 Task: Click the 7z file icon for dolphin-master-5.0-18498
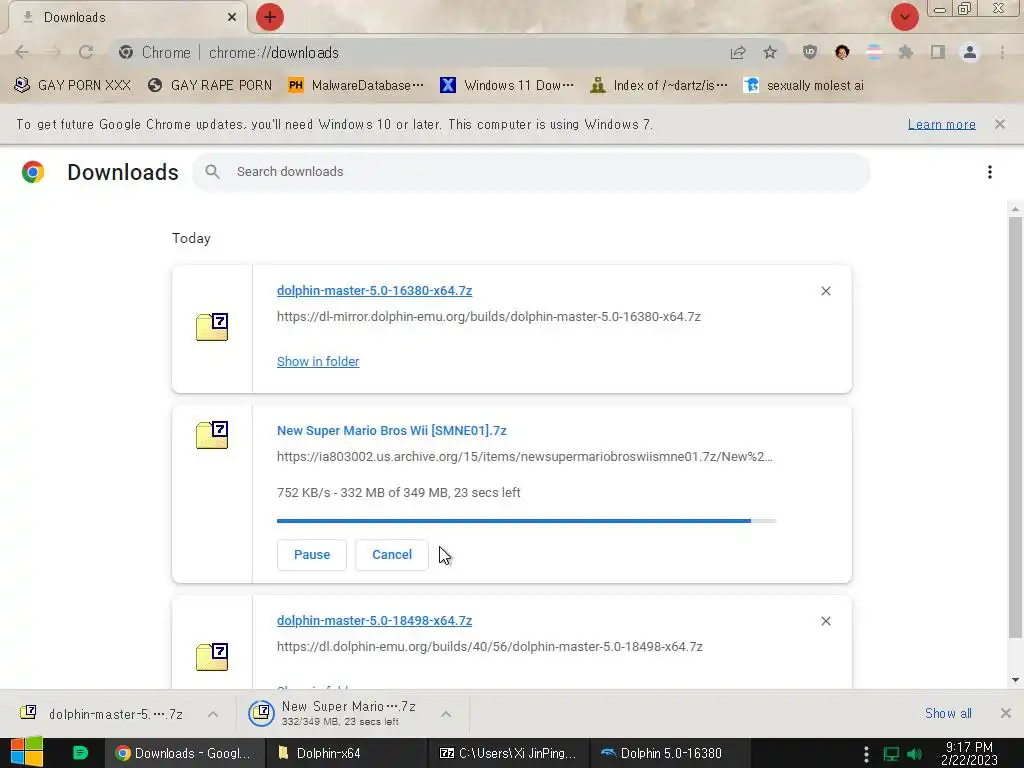pyautogui.click(x=212, y=657)
